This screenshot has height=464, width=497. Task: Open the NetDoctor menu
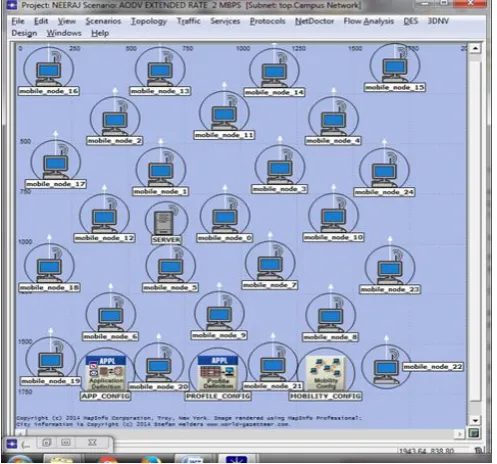(314, 21)
